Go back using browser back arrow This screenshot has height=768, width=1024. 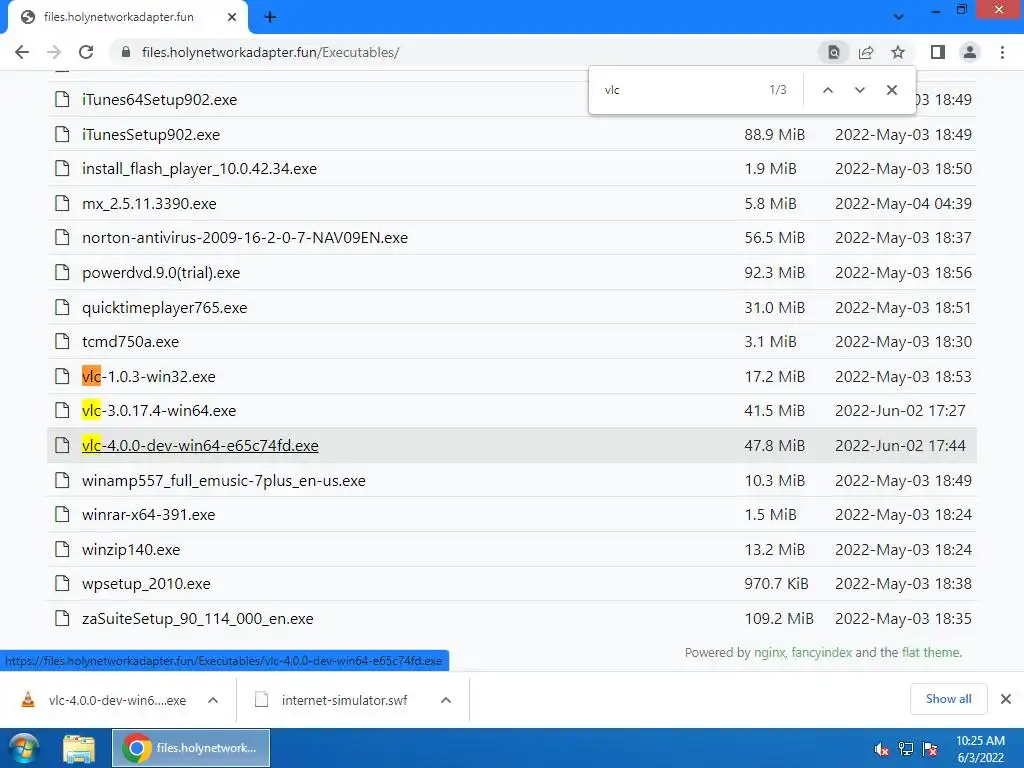(x=22, y=52)
